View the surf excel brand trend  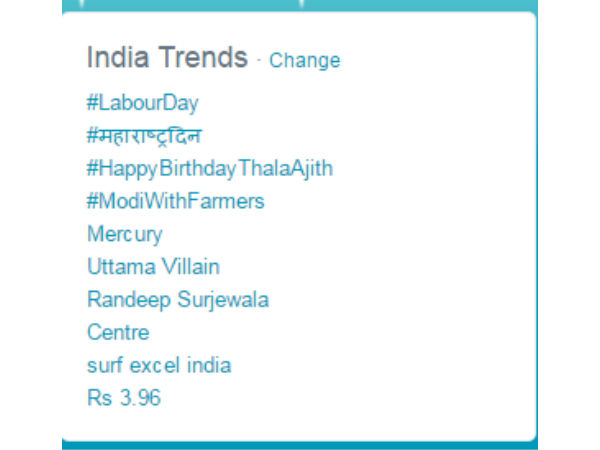point(159,365)
